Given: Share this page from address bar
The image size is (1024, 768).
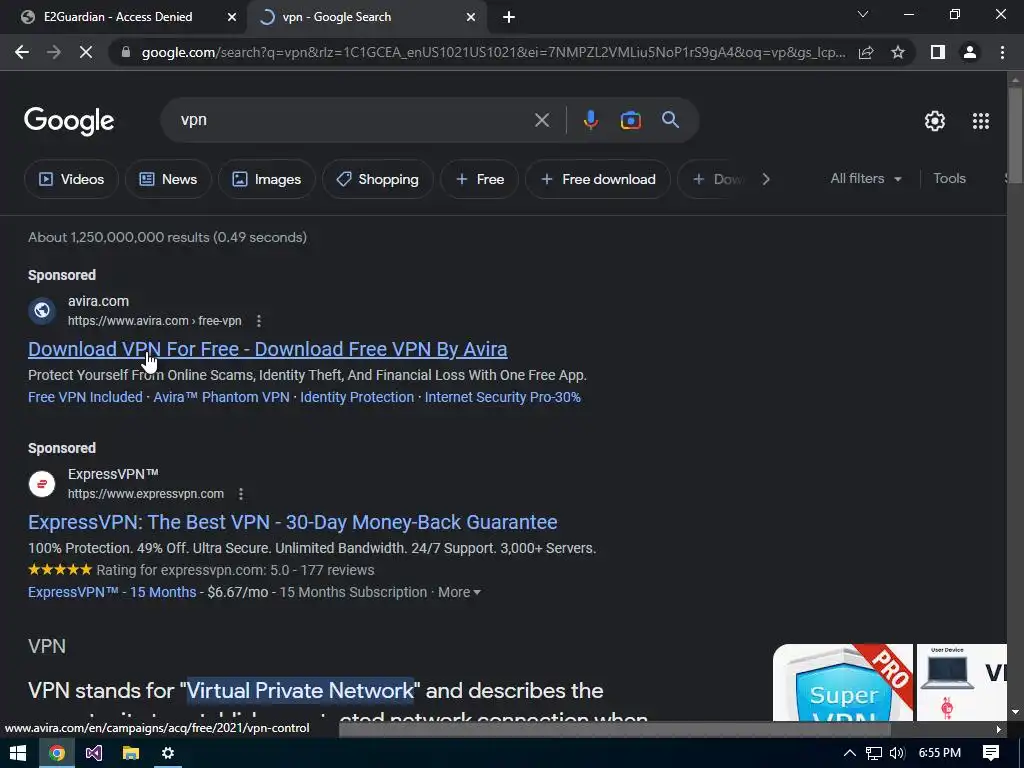Looking at the screenshot, I should (x=866, y=52).
